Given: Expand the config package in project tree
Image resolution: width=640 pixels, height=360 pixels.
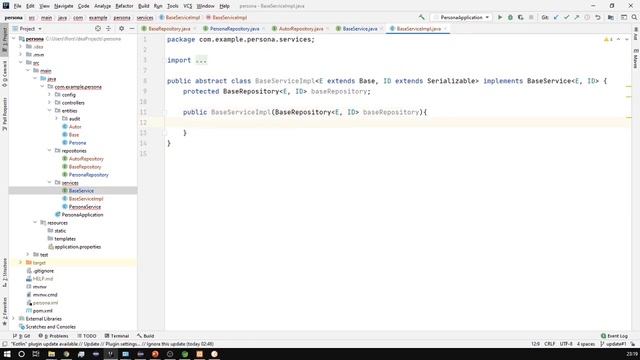Looking at the screenshot, I should coord(49,95).
